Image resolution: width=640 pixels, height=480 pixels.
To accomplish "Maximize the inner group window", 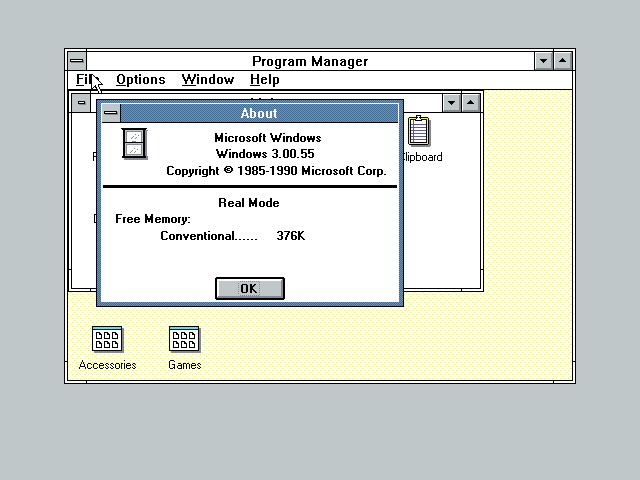I will 471,102.
